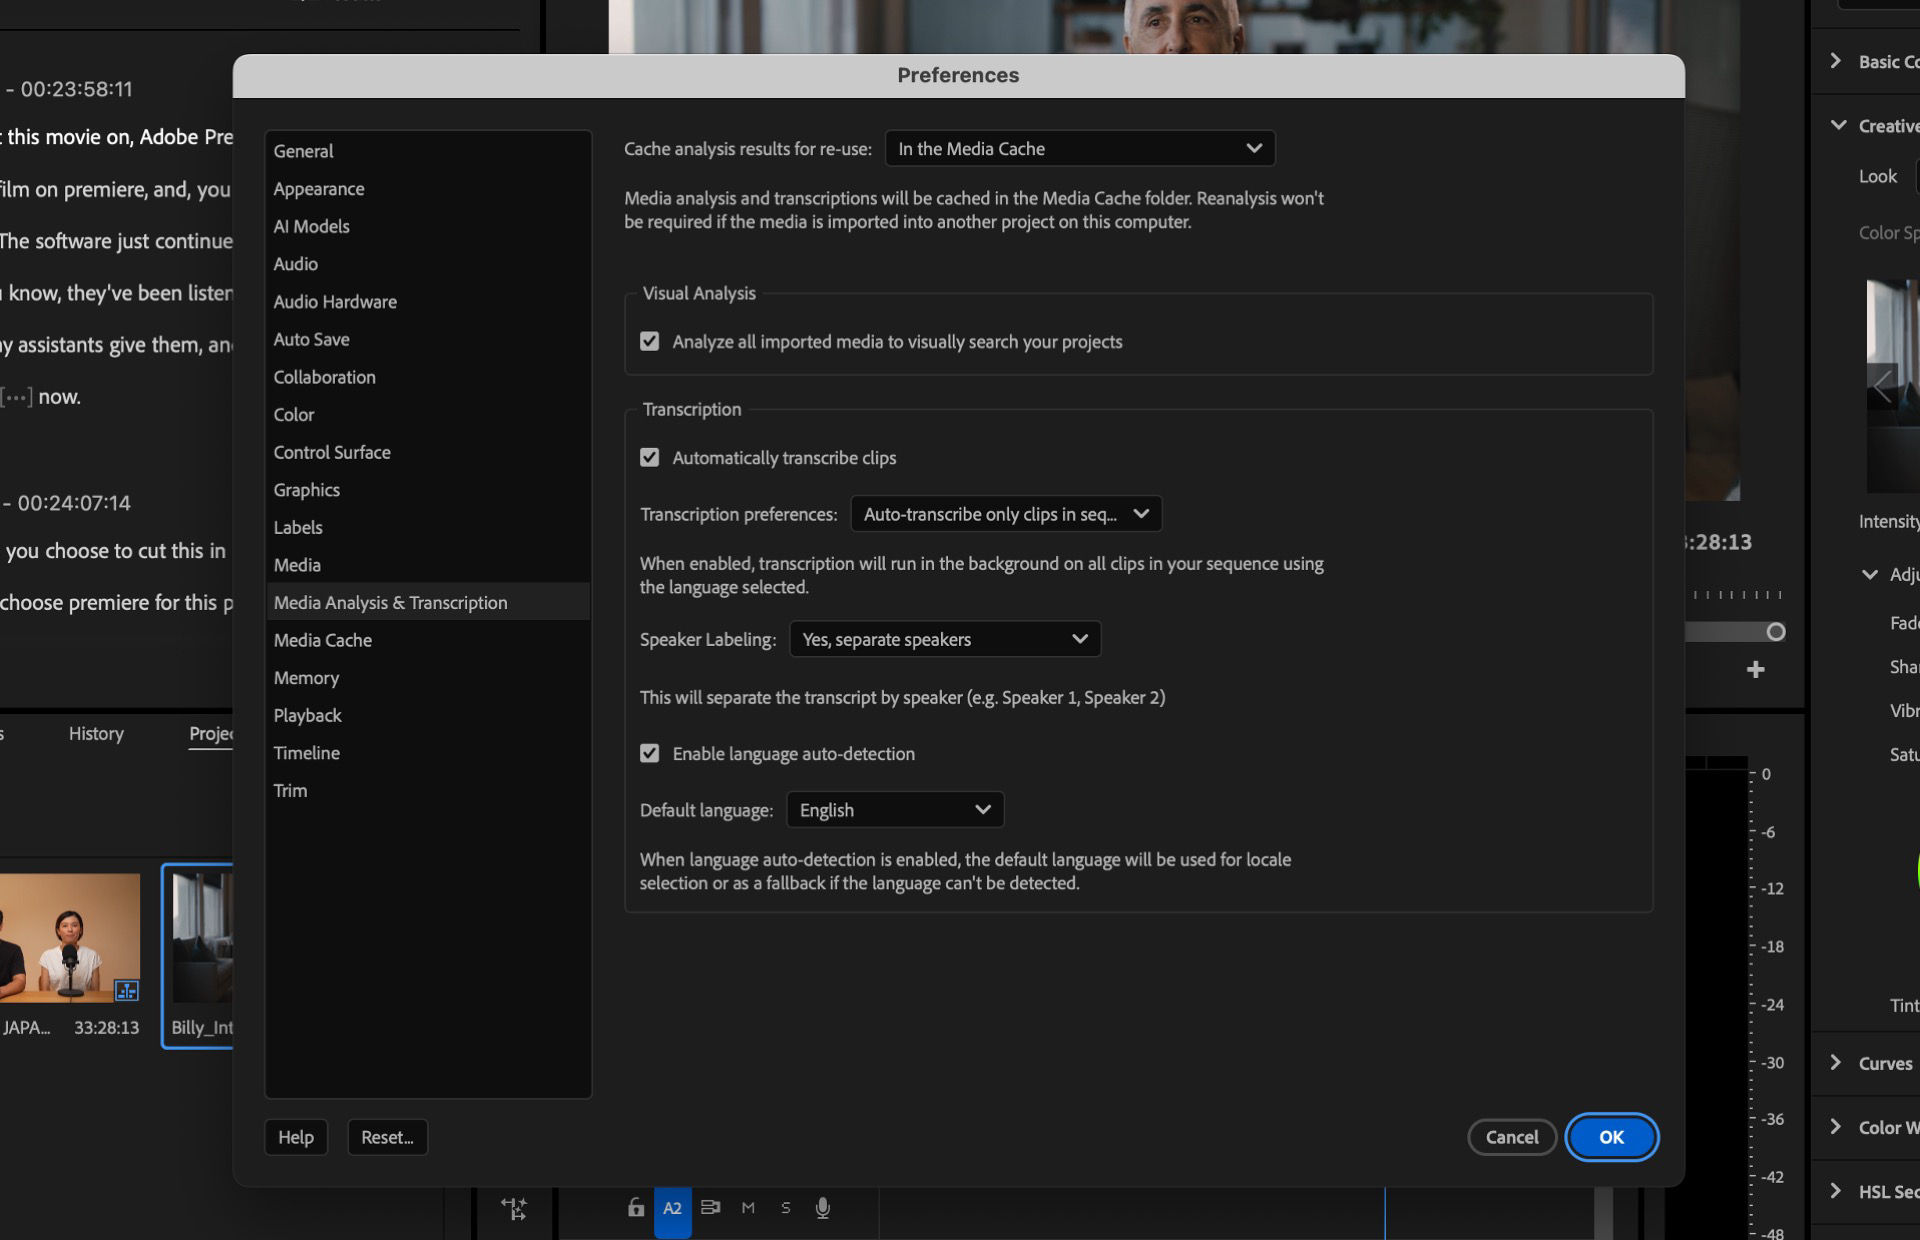Click the zoom slider handle
Image resolution: width=1920 pixels, height=1240 pixels.
[x=1775, y=632]
